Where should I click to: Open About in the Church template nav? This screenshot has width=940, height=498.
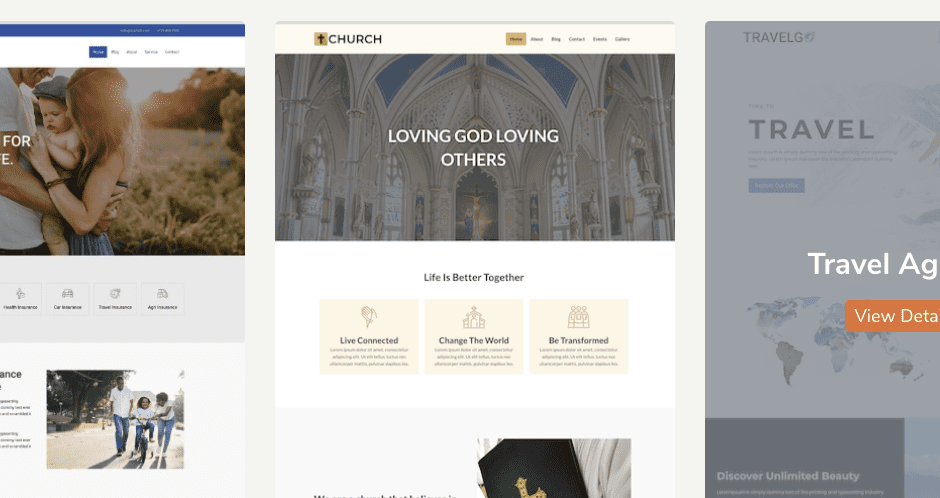point(537,39)
